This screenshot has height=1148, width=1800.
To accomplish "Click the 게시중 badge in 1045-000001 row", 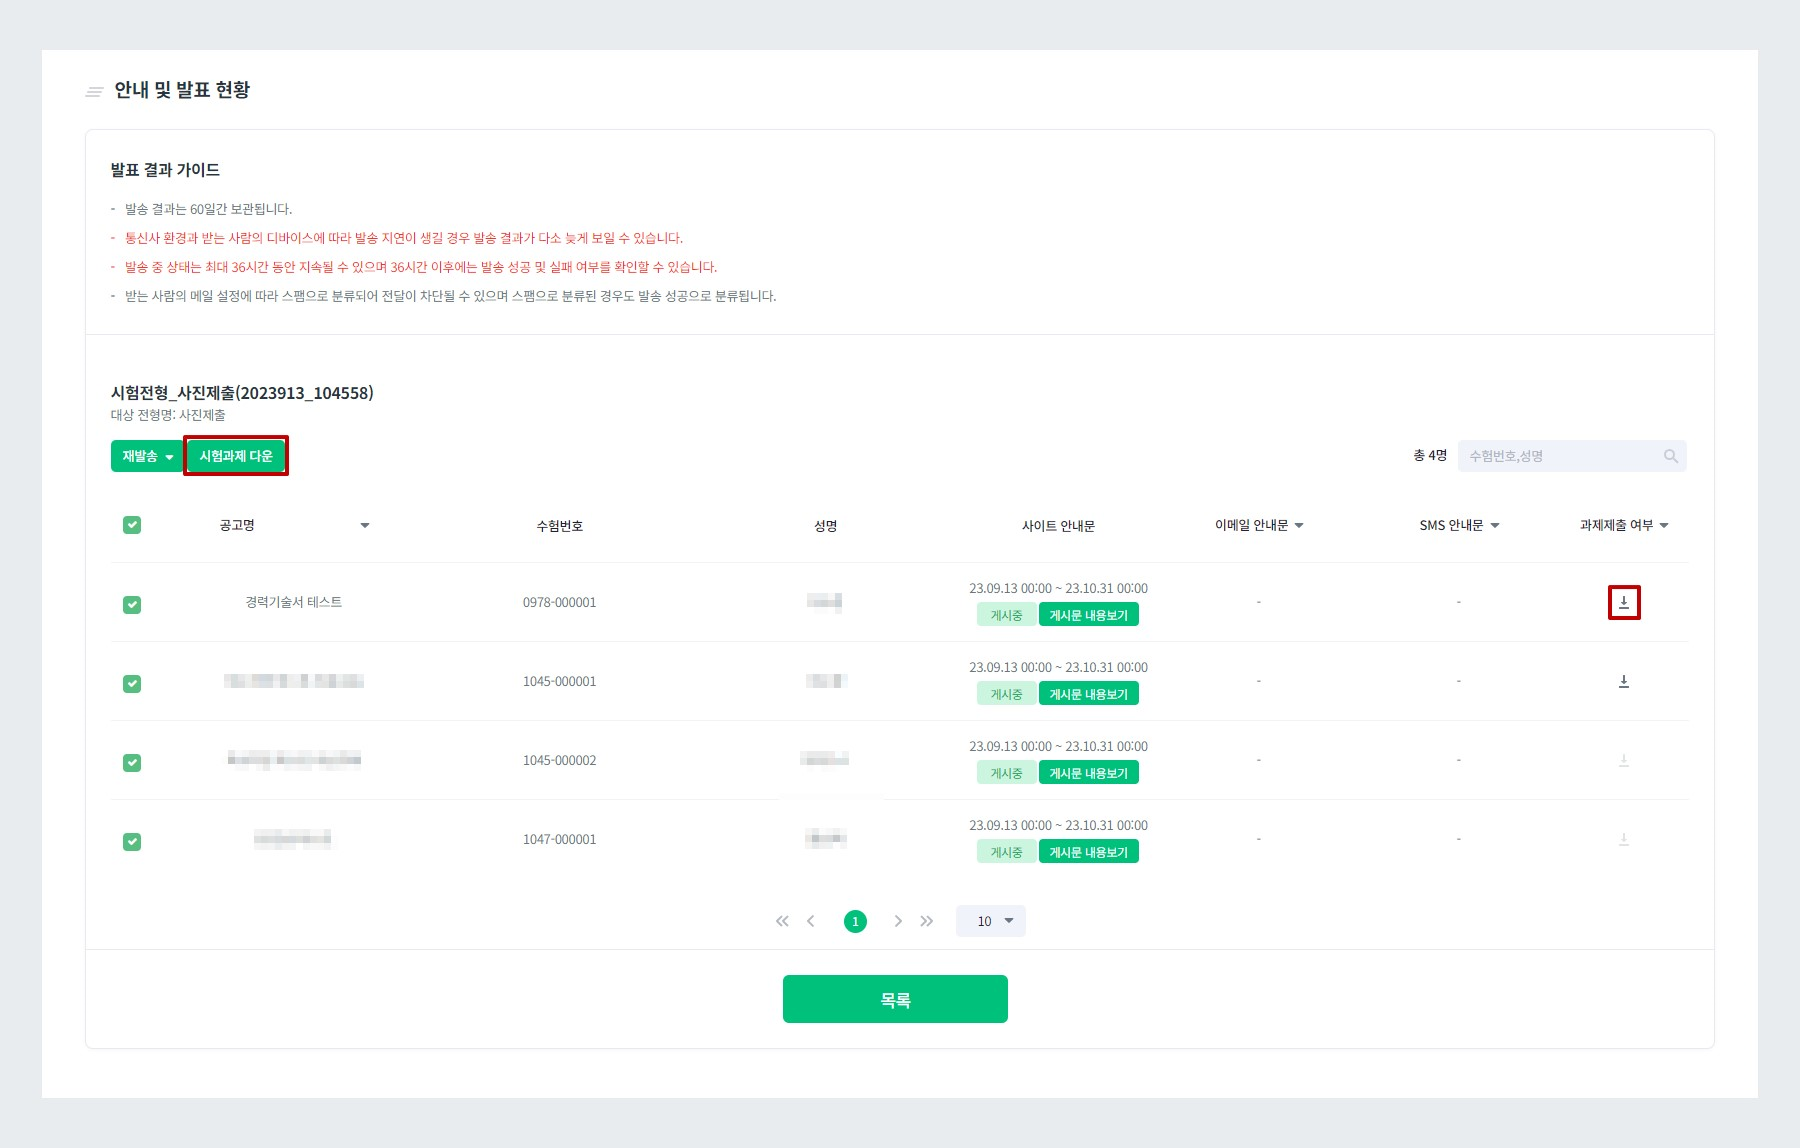I will tap(1006, 694).
